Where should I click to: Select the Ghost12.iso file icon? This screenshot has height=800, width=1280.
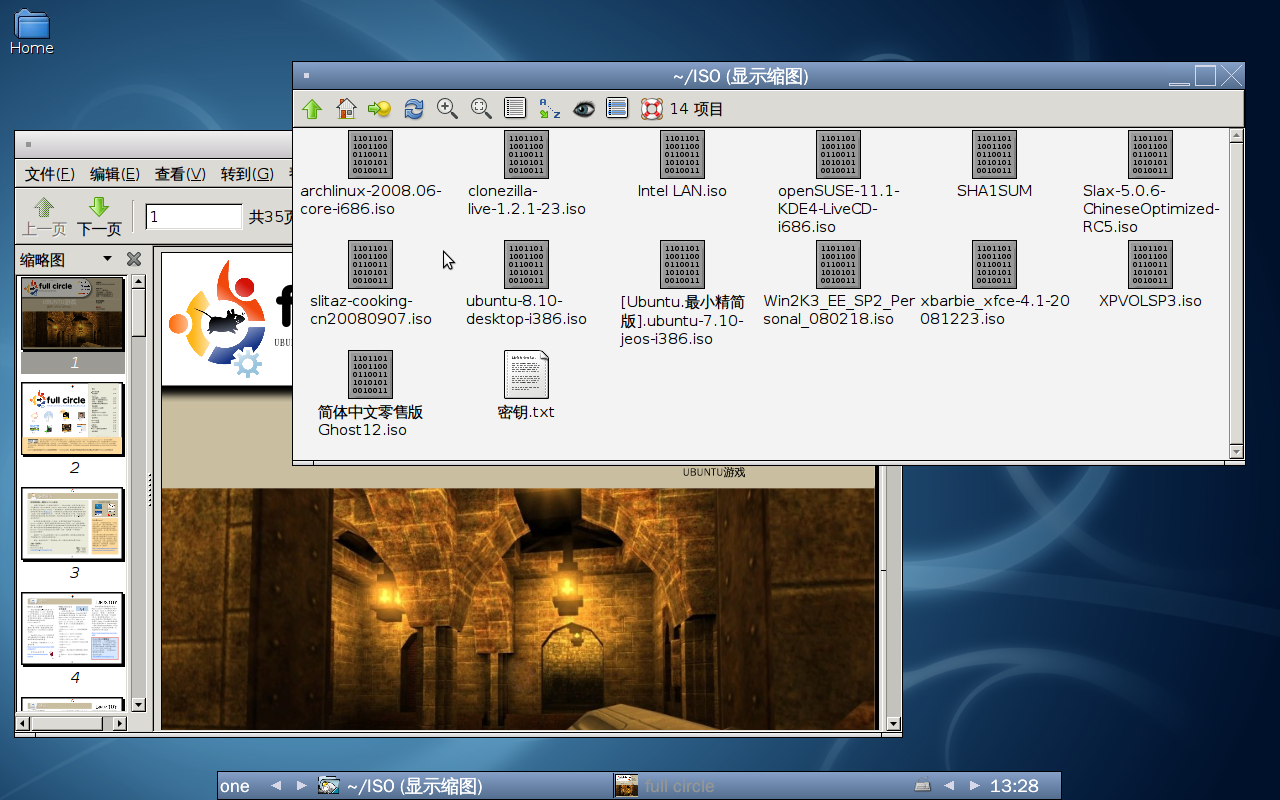click(370, 375)
